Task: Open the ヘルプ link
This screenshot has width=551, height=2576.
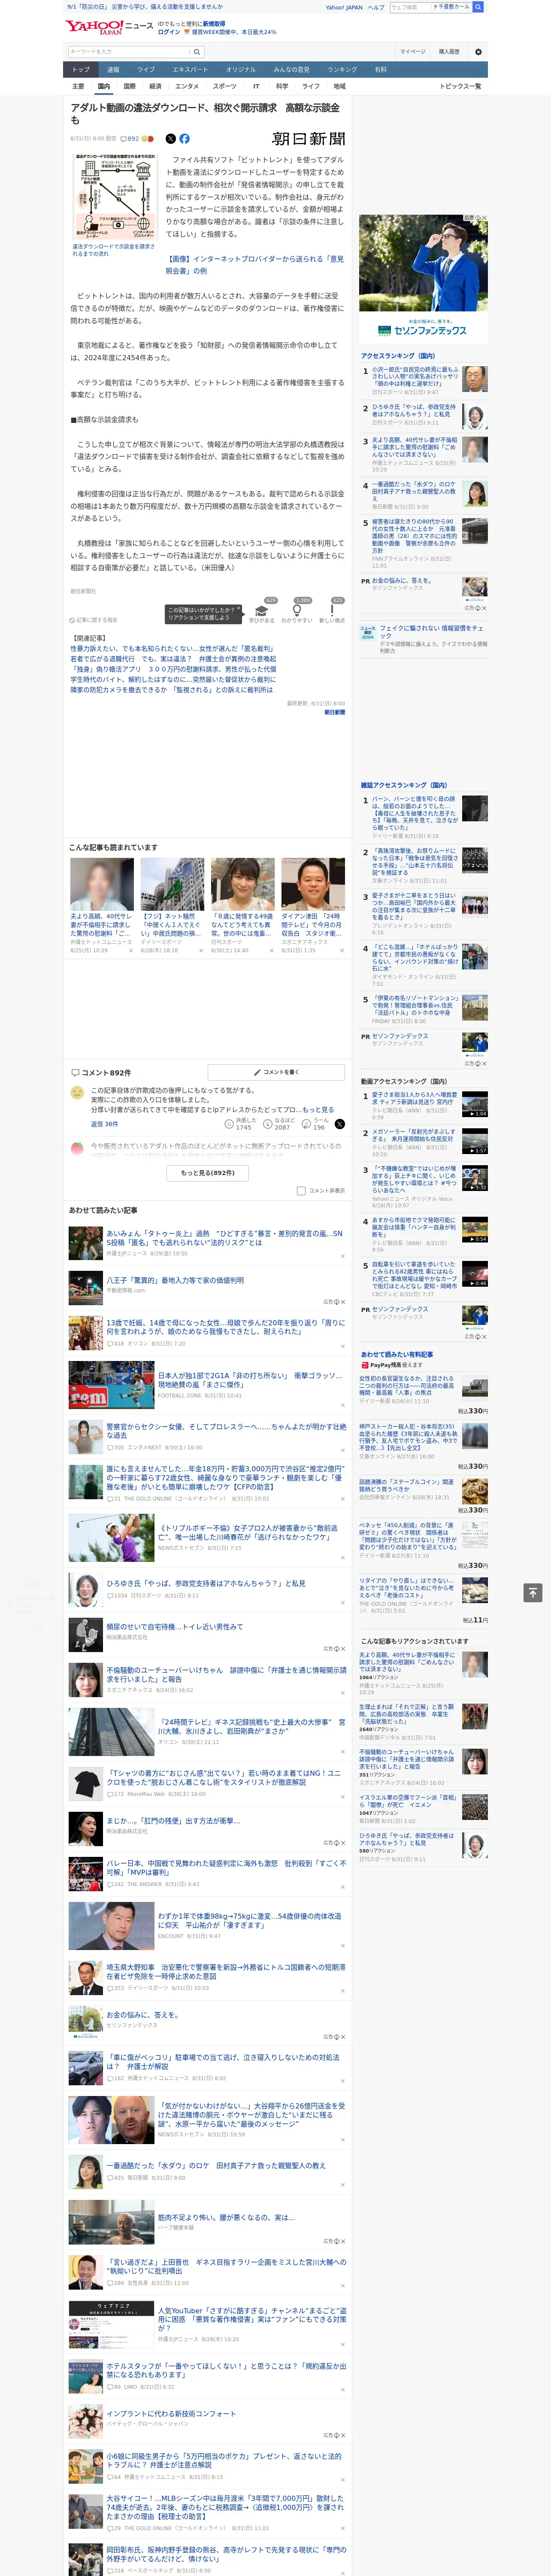Action: (376, 7)
